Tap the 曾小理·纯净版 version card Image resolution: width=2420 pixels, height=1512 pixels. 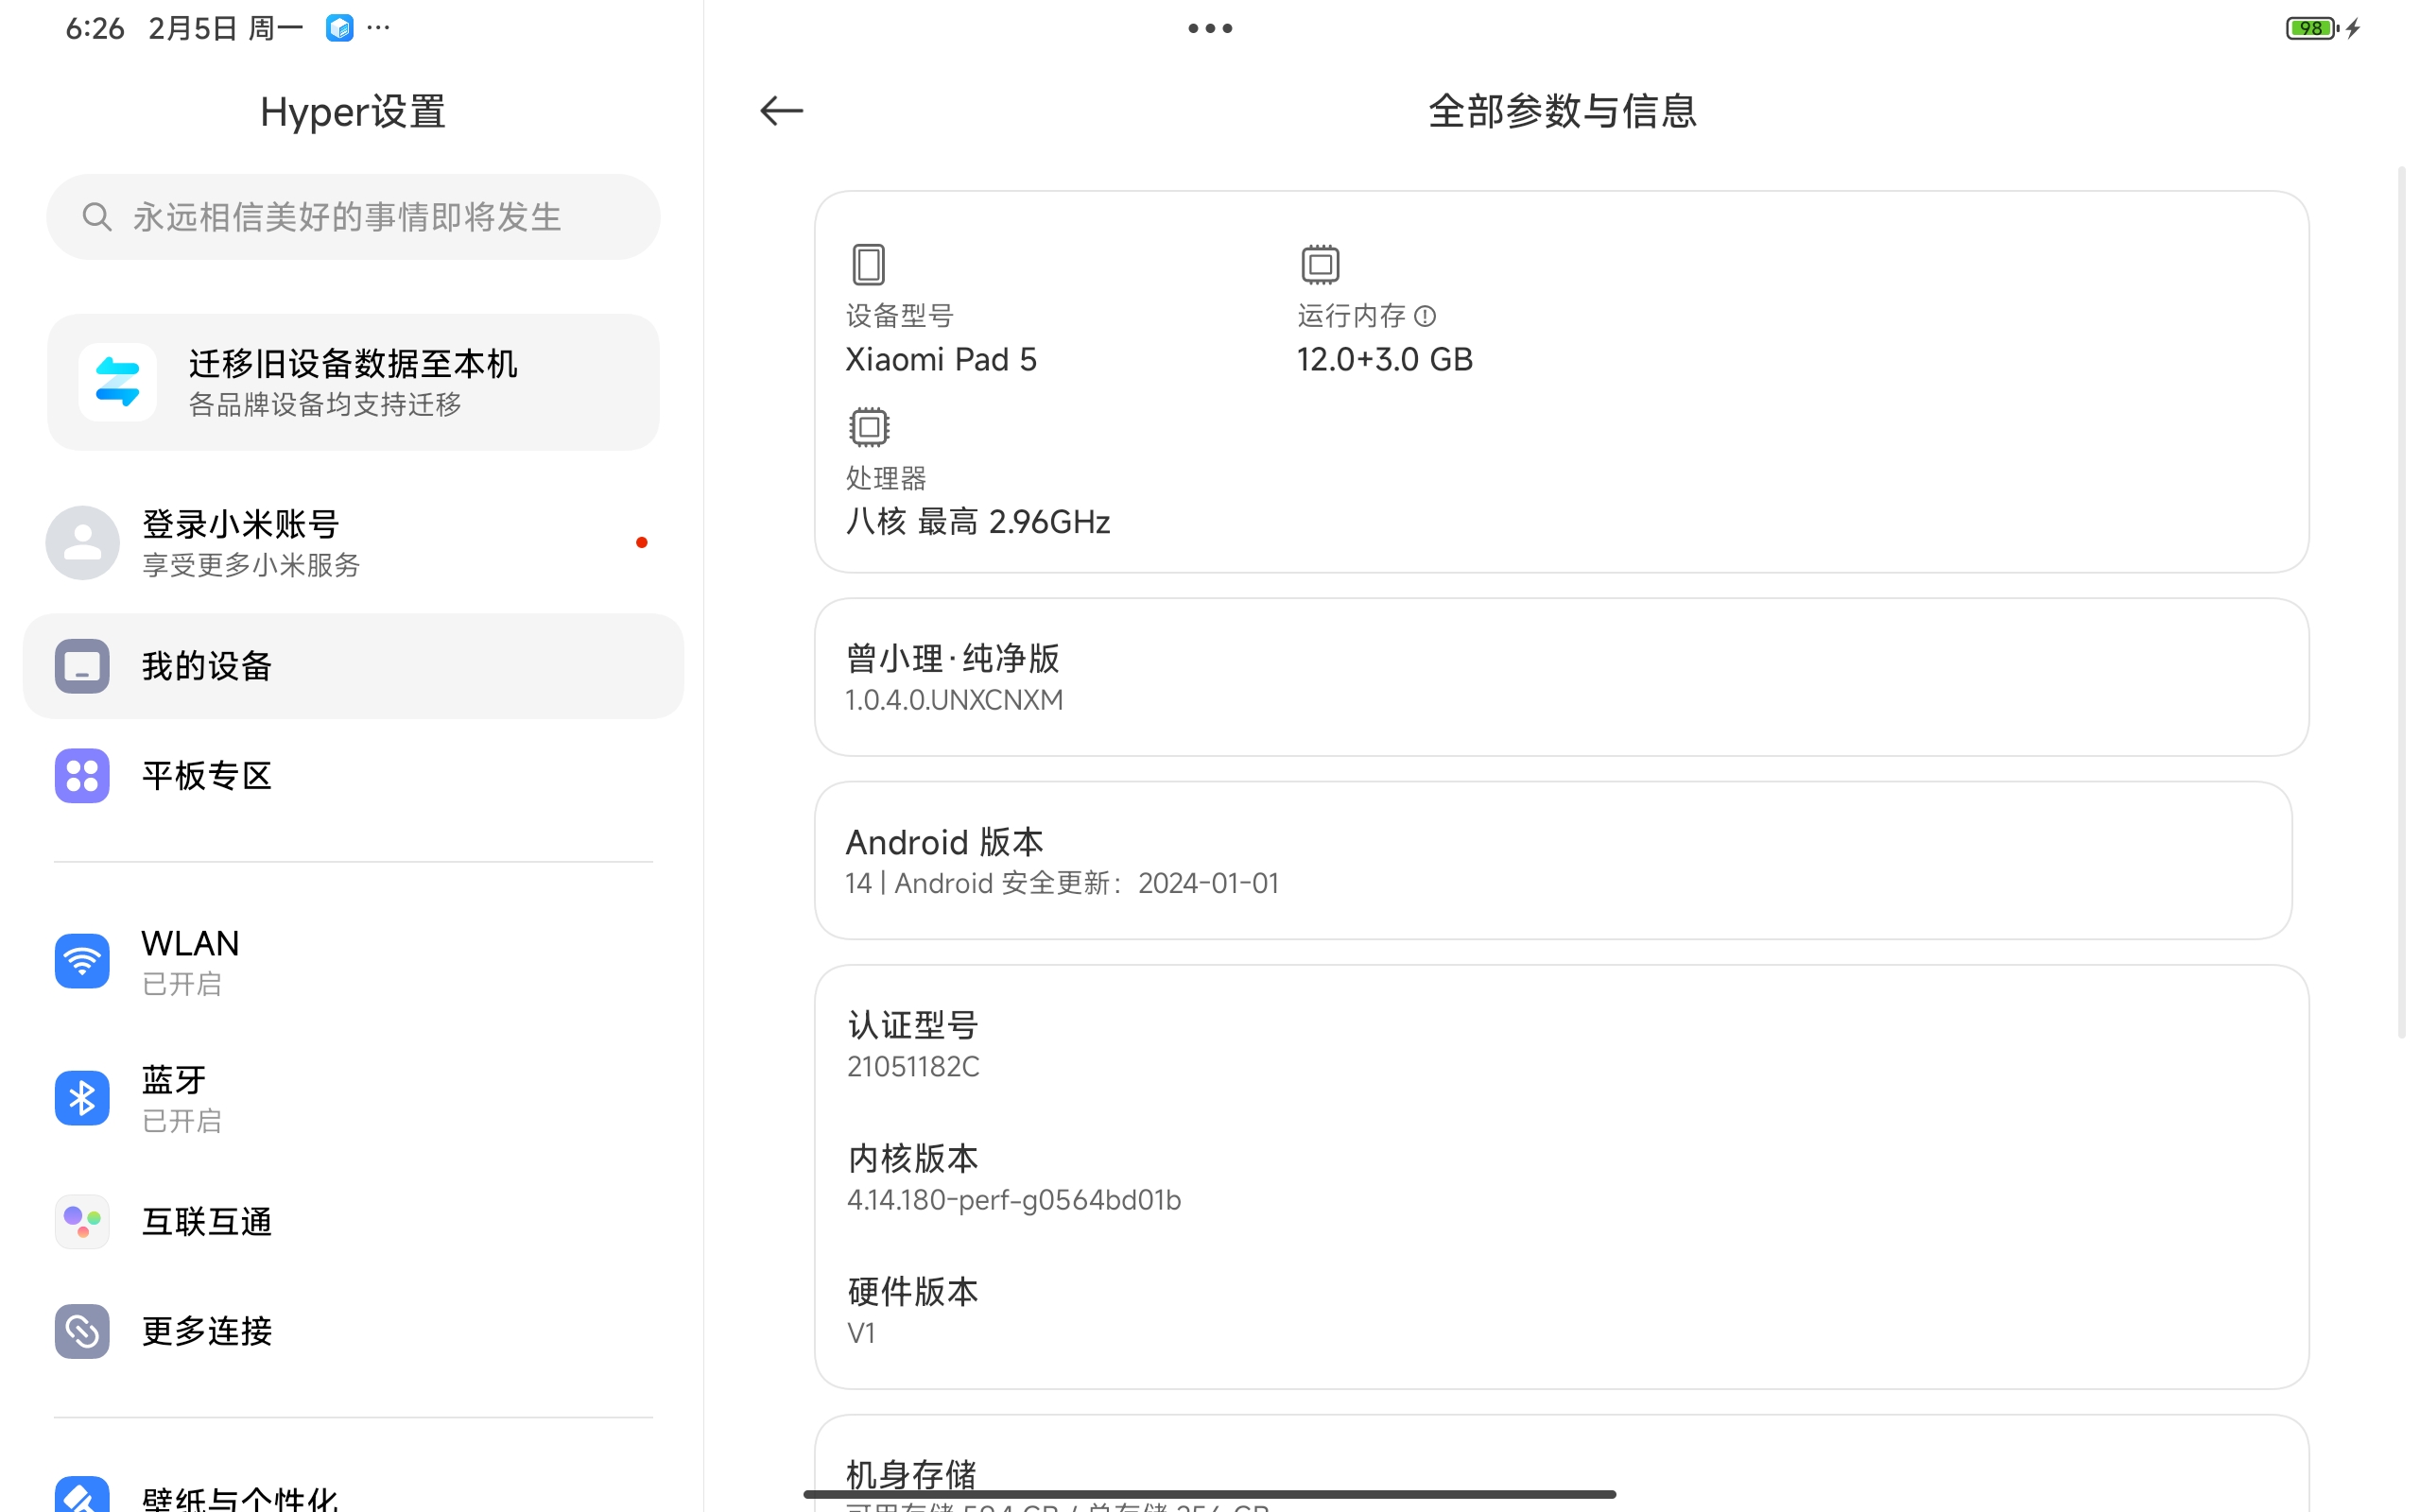[1561, 677]
